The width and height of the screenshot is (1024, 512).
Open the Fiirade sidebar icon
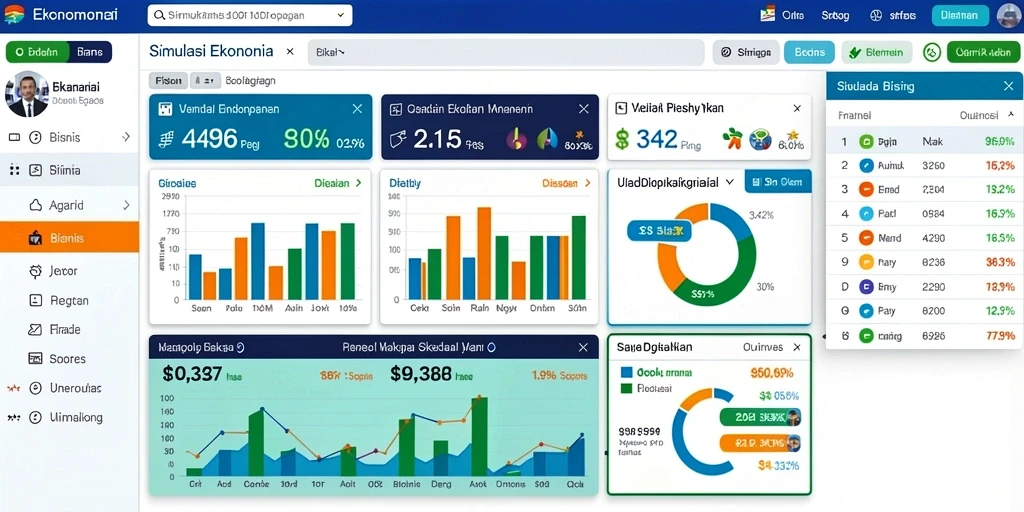click(x=35, y=330)
